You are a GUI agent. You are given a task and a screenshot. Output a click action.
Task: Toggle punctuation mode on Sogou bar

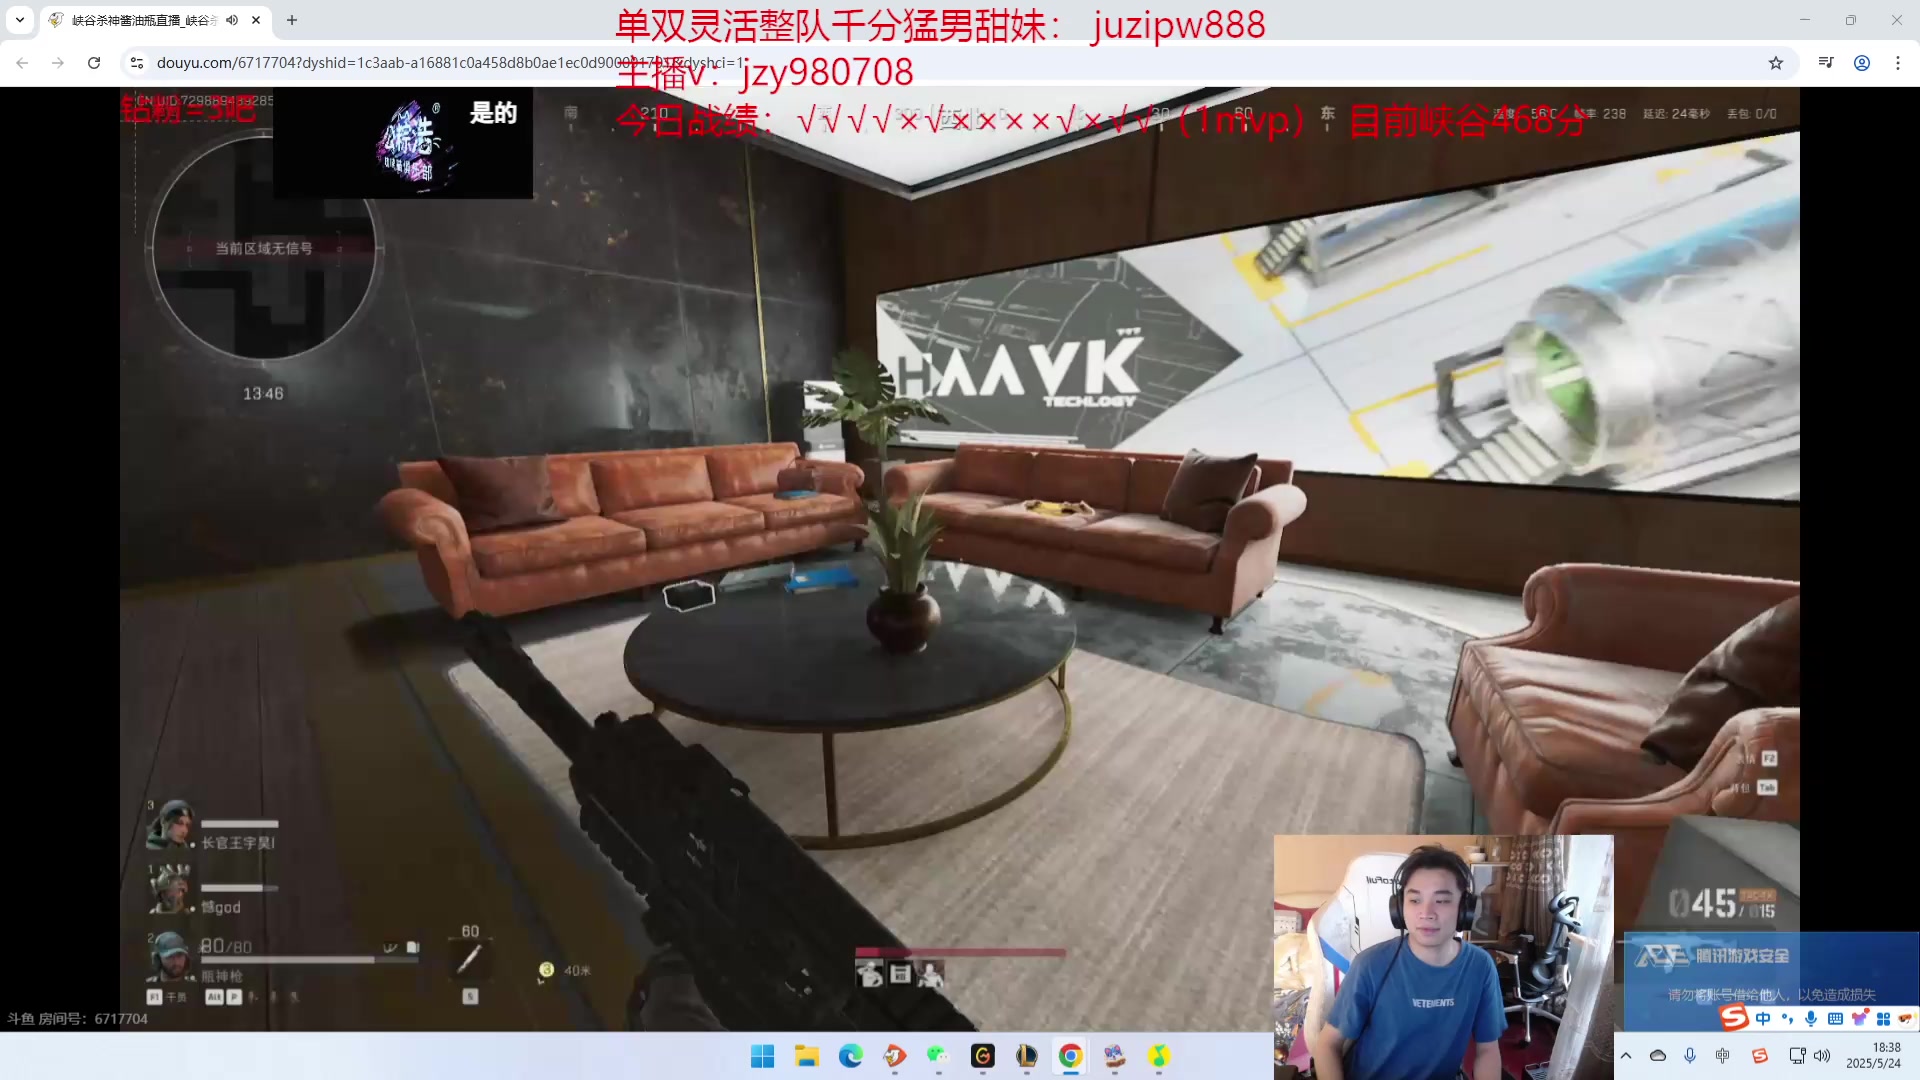click(x=1787, y=1019)
